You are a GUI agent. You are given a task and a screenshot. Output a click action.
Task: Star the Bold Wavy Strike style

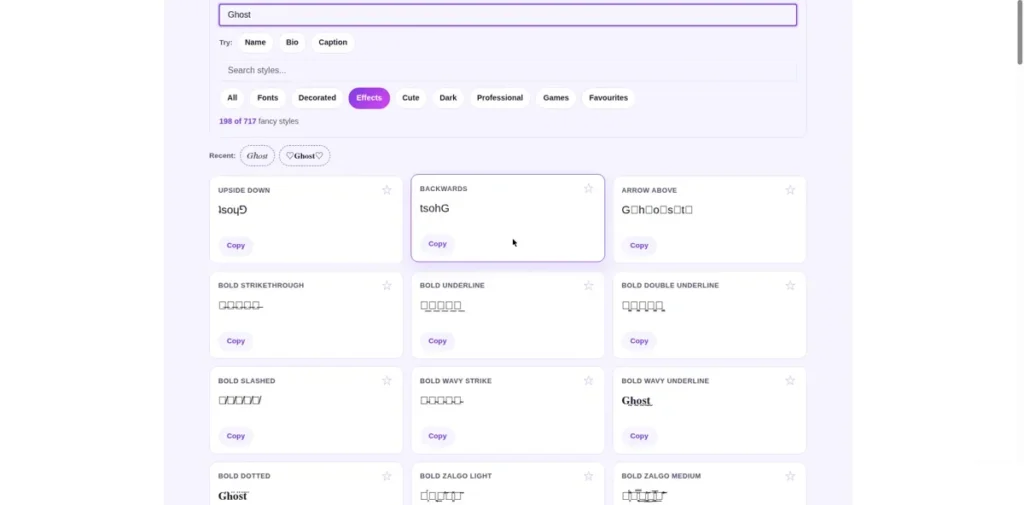coord(588,381)
